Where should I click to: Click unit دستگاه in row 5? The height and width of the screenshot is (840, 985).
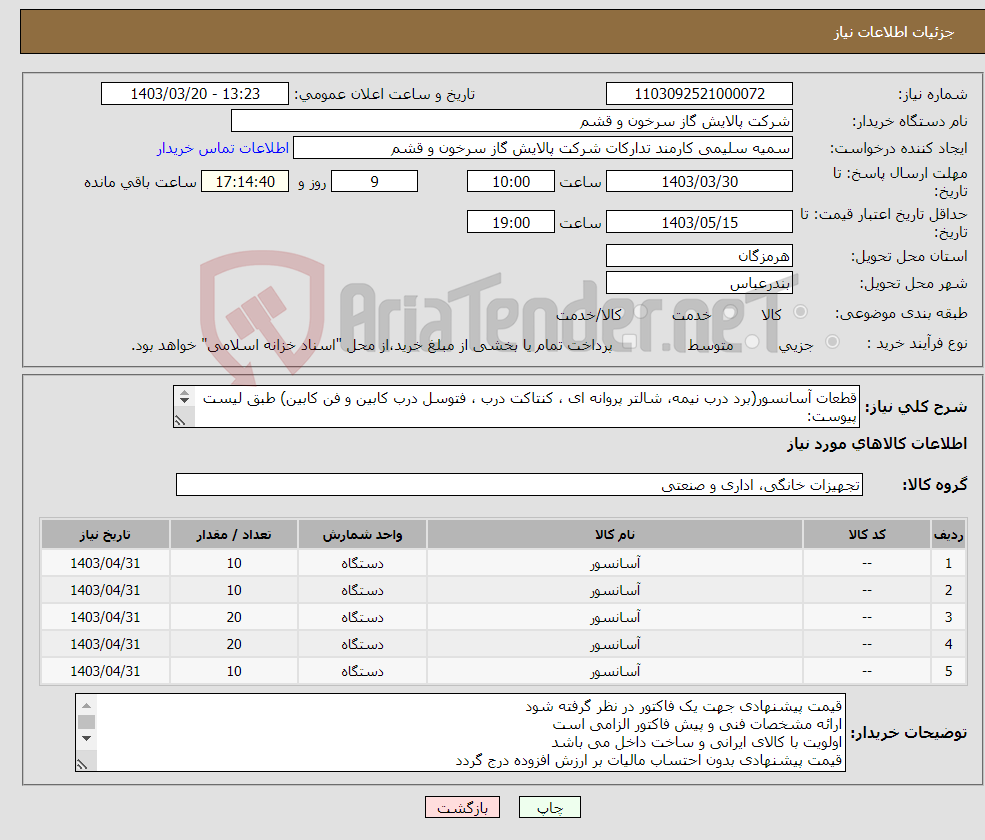click(362, 672)
